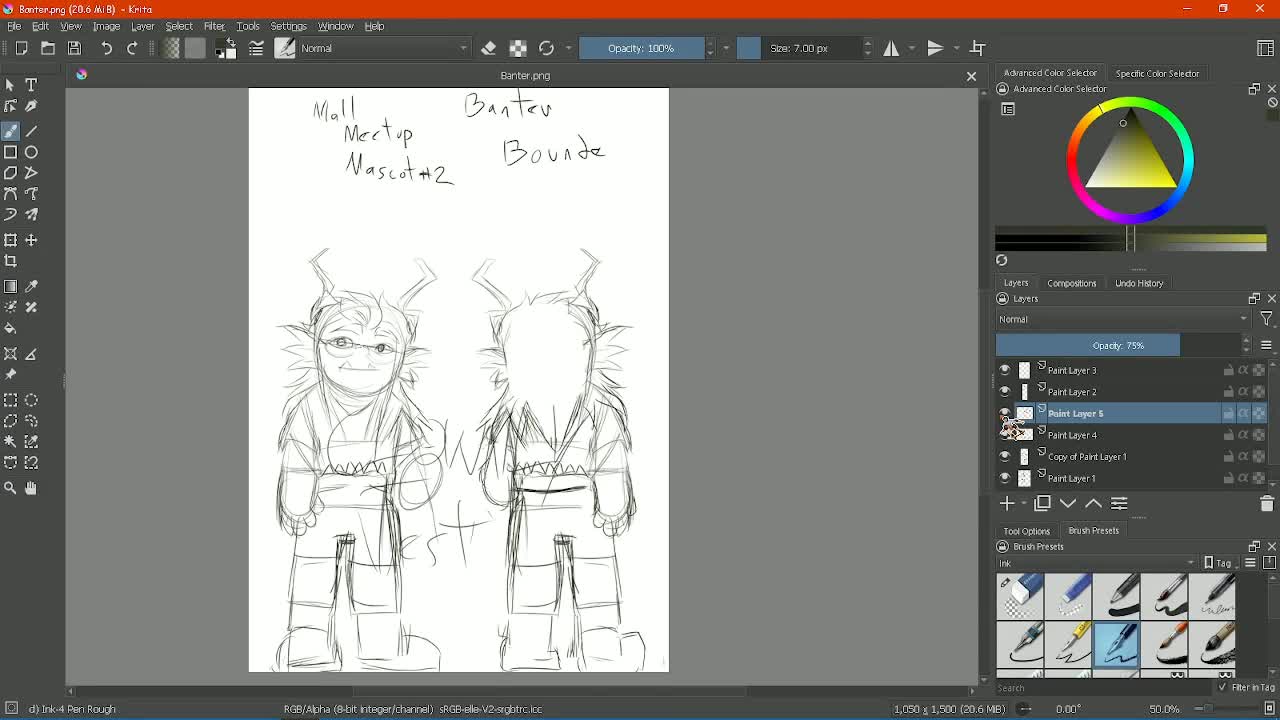Expand the add layer options arrow
The height and width of the screenshot is (720, 1280).
click(x=1022, y=504)
